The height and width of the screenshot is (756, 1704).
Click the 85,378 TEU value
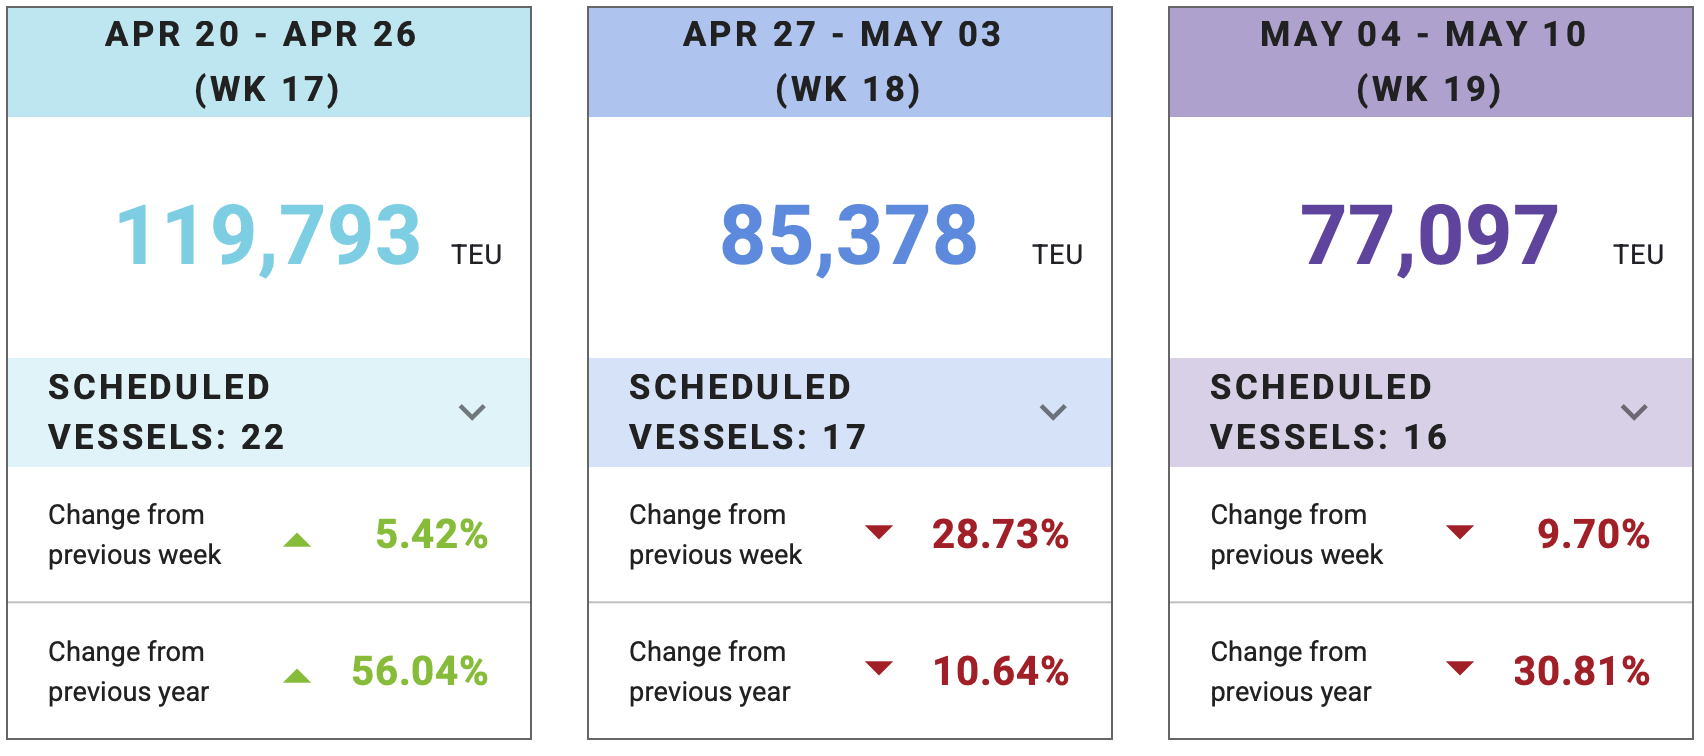point(848,236)
